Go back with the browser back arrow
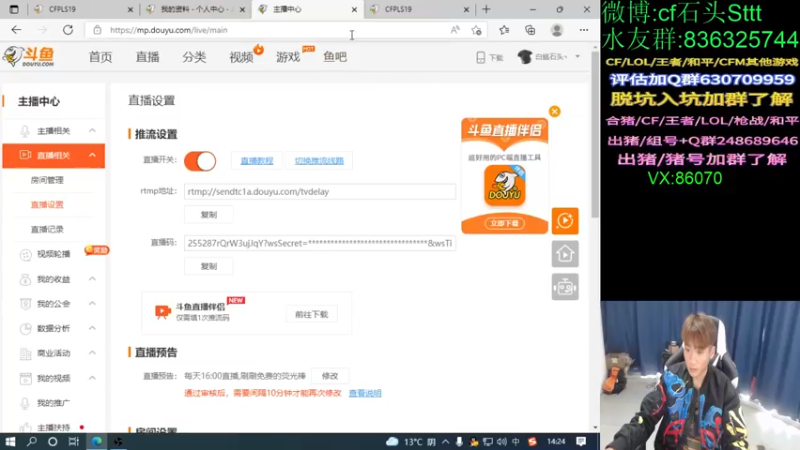The height and width of the screenshot is (450, 800). coord(16,30)
